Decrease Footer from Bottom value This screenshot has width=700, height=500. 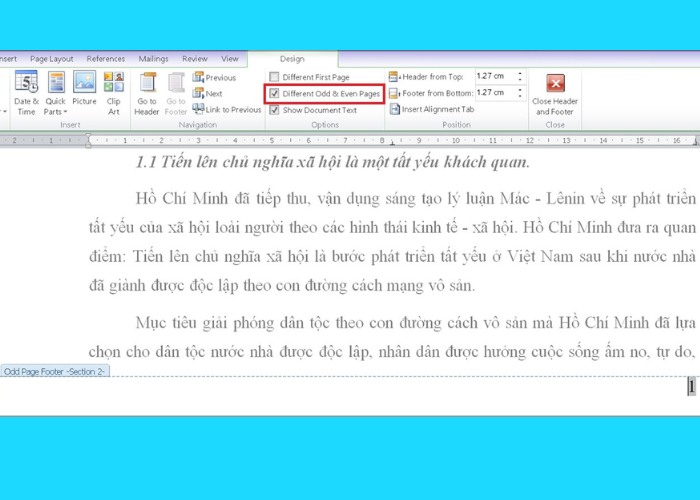click(x=520, y=96)
